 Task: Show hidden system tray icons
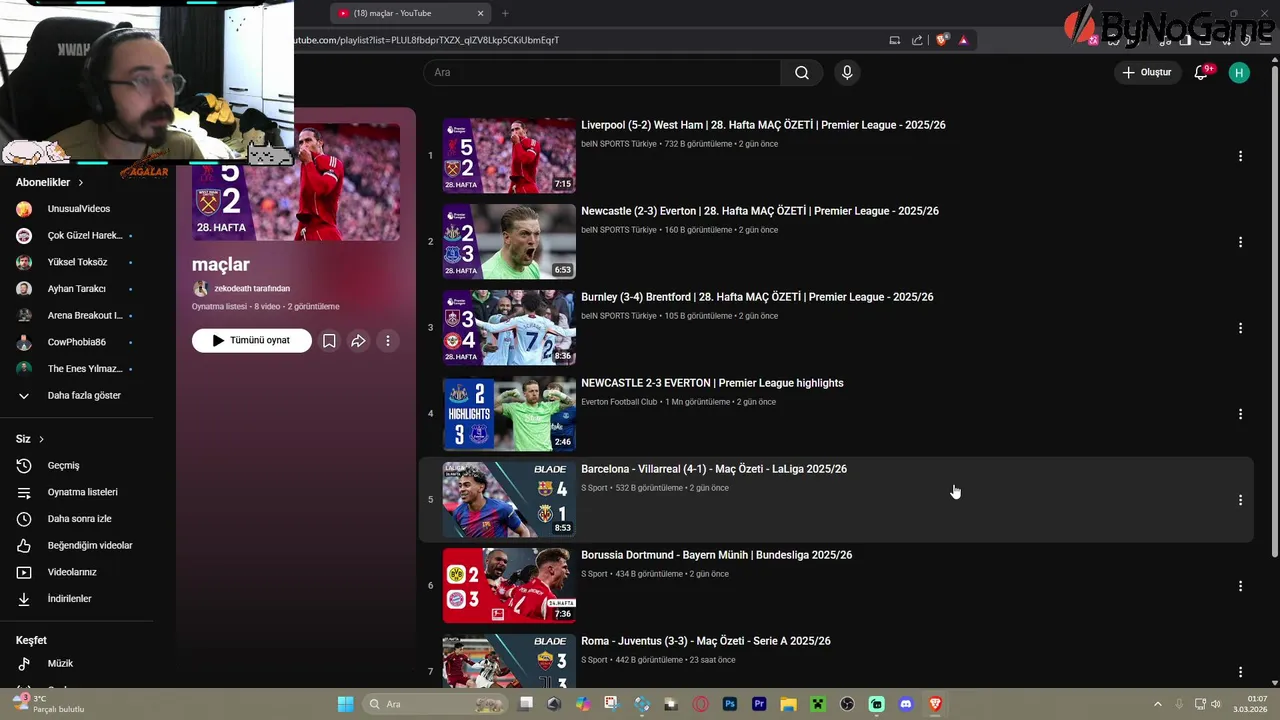tap(1158, 704)
